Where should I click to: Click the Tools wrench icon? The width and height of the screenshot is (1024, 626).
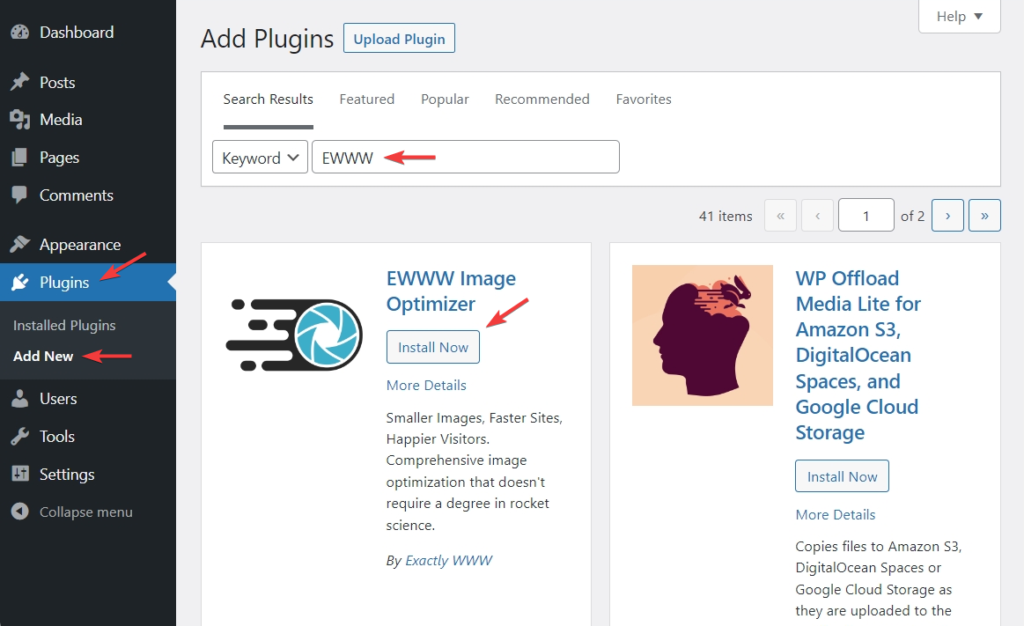[x=20, y=436]
